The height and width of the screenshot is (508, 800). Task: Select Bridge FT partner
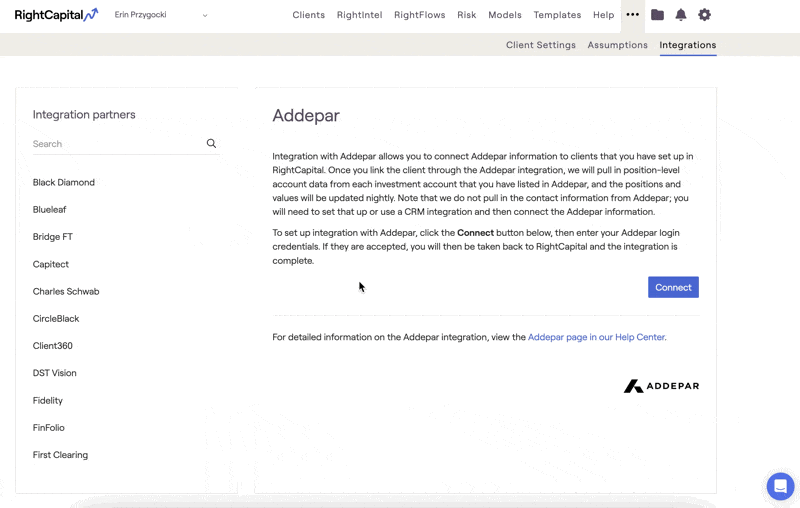pyautogui.click(x=53, y=237)
